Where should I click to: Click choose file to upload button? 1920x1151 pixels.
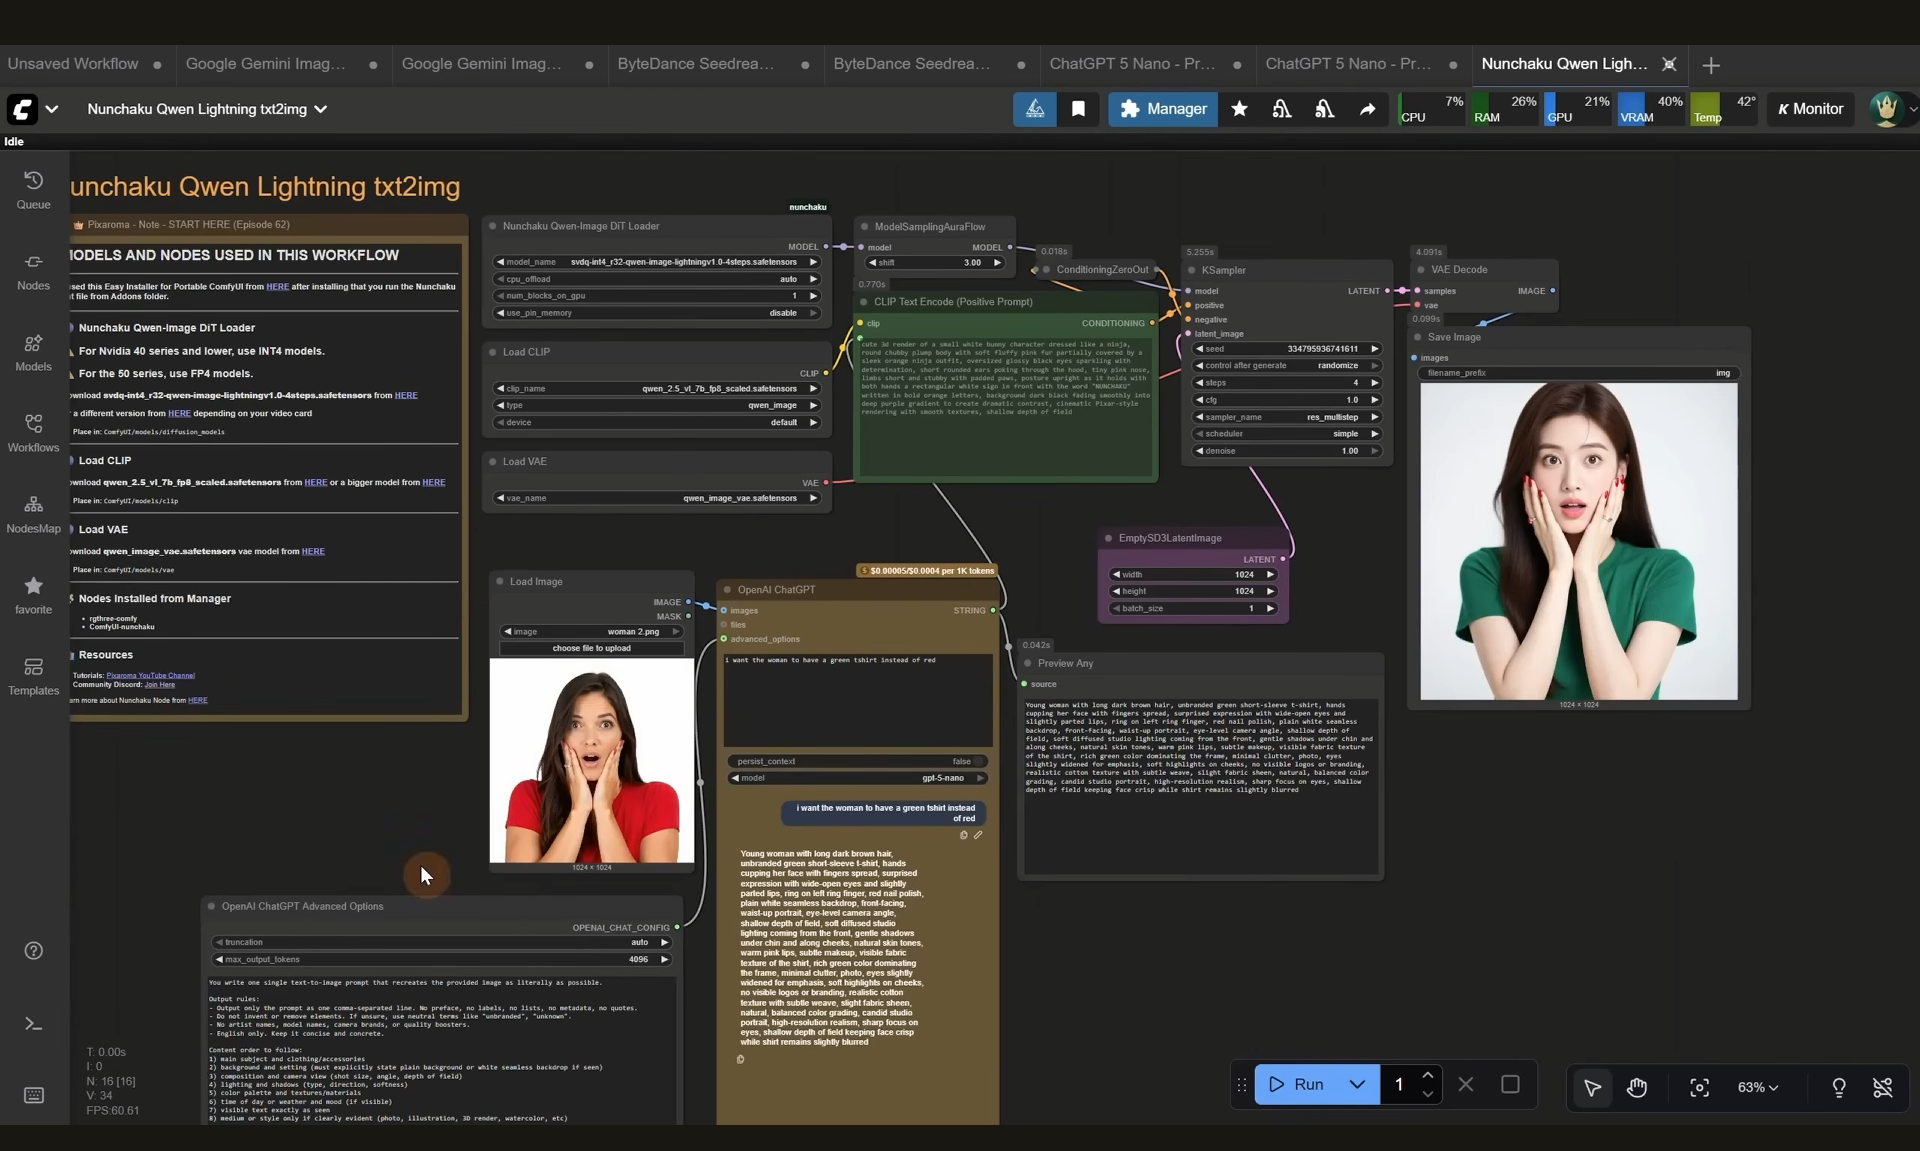(x=591, y=648)
